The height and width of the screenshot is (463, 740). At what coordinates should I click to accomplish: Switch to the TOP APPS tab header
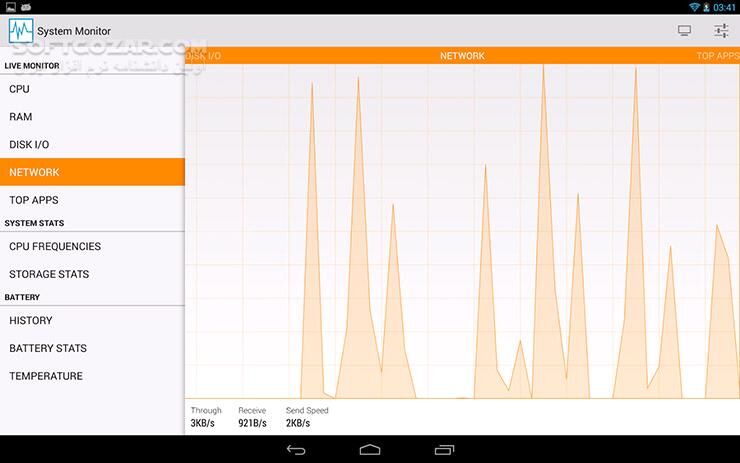718,56
